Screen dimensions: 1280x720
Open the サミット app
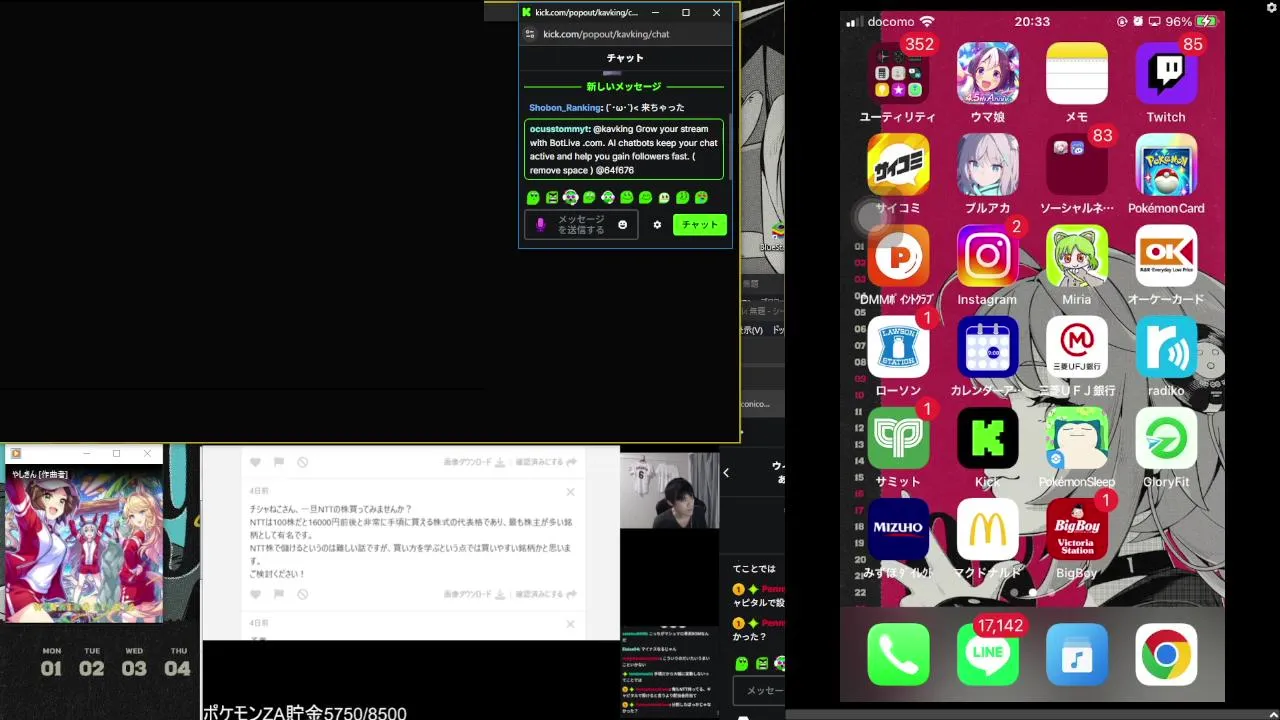pos(898,438)
